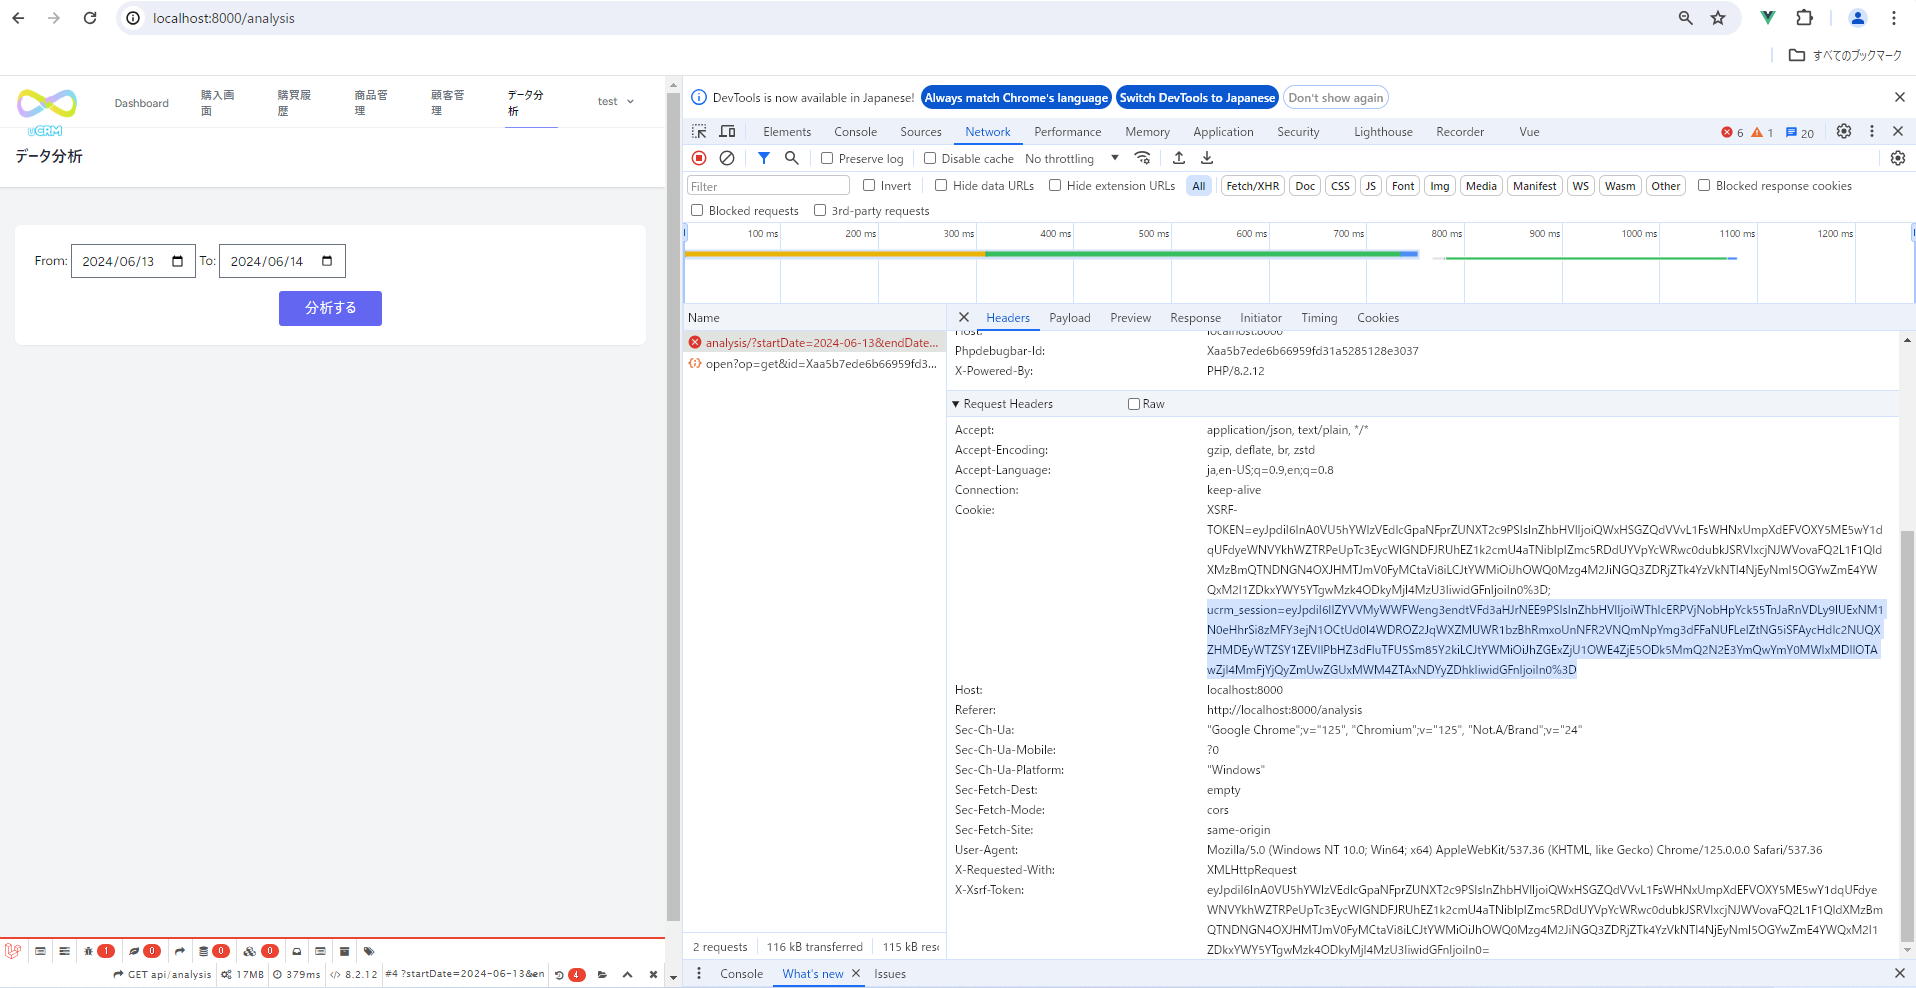Open the network search magnifier
This screenshot has height=988, width=1916.
click(x=792, y=158)
